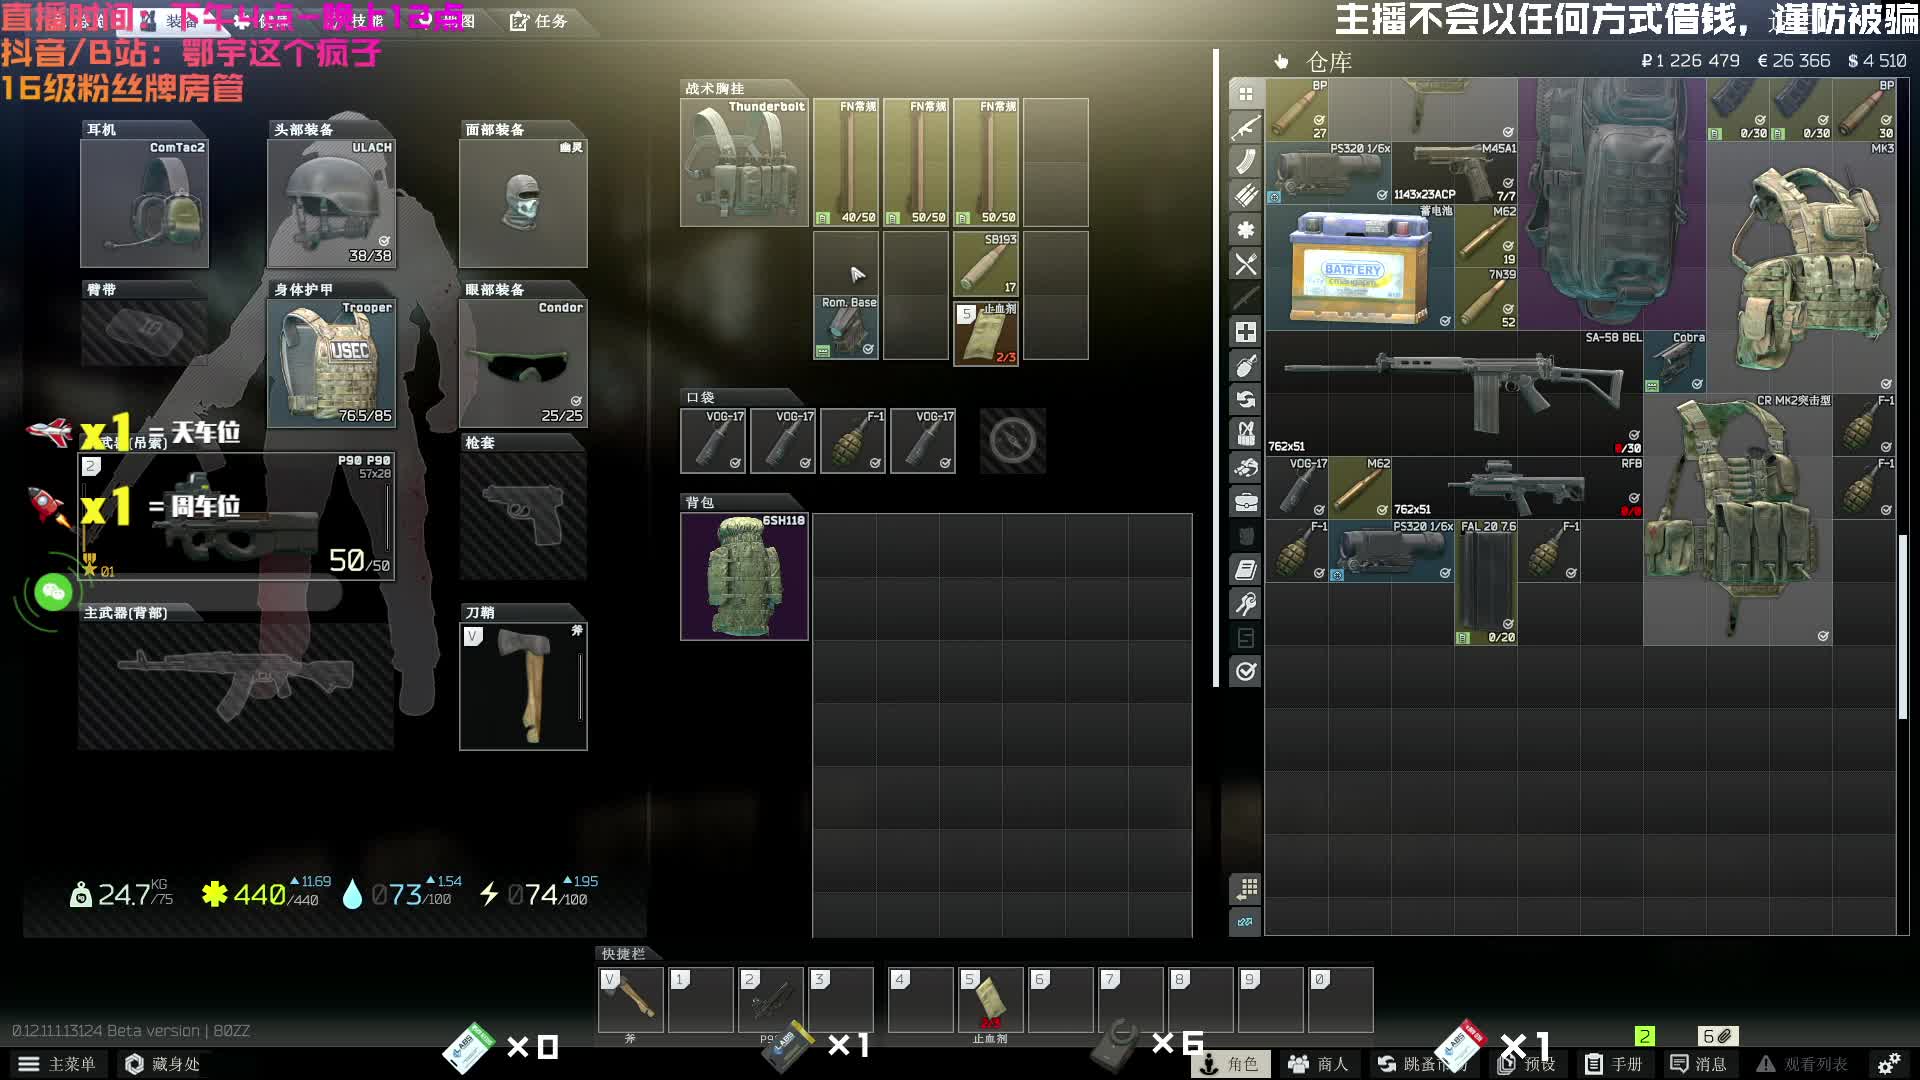The height and width of the screenshot is (1080, 1920).
Task: Show all items in stash filter
Action: pyautogui.click(x=1245, y=94)
